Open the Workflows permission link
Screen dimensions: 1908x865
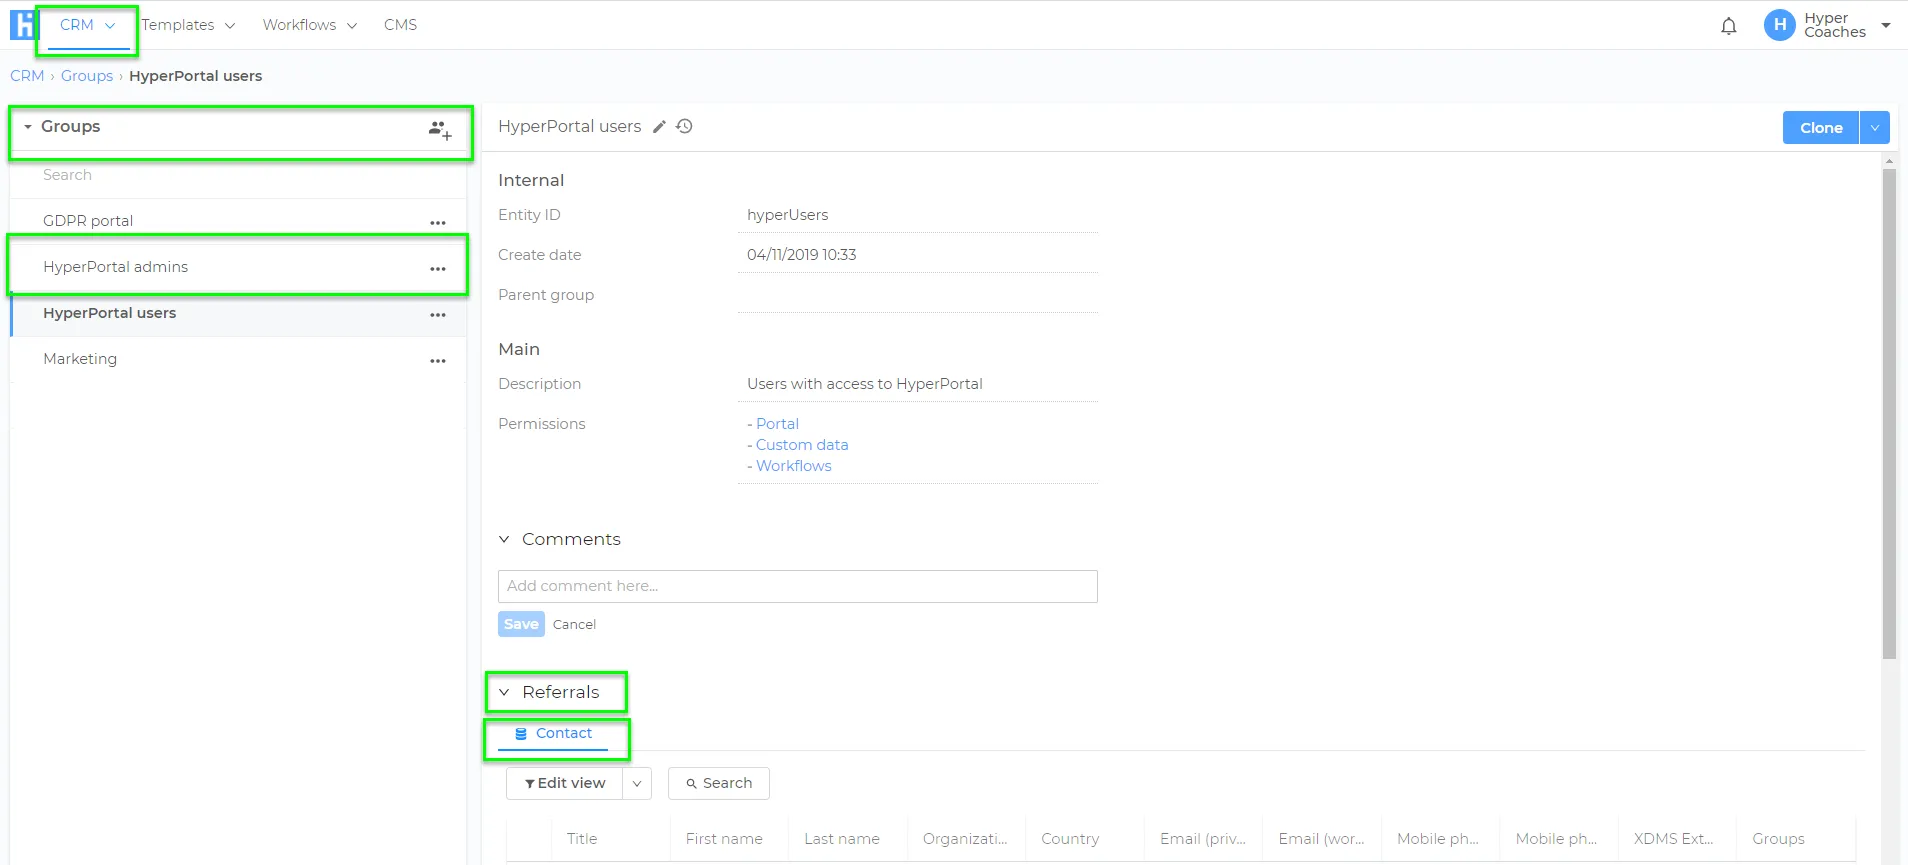[x=794, y=466]
